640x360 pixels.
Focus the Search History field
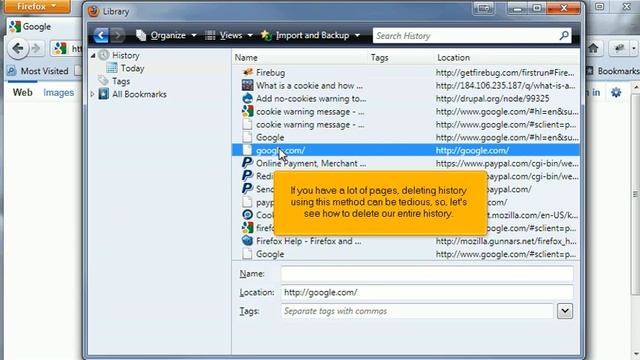(x=465, y=36)
